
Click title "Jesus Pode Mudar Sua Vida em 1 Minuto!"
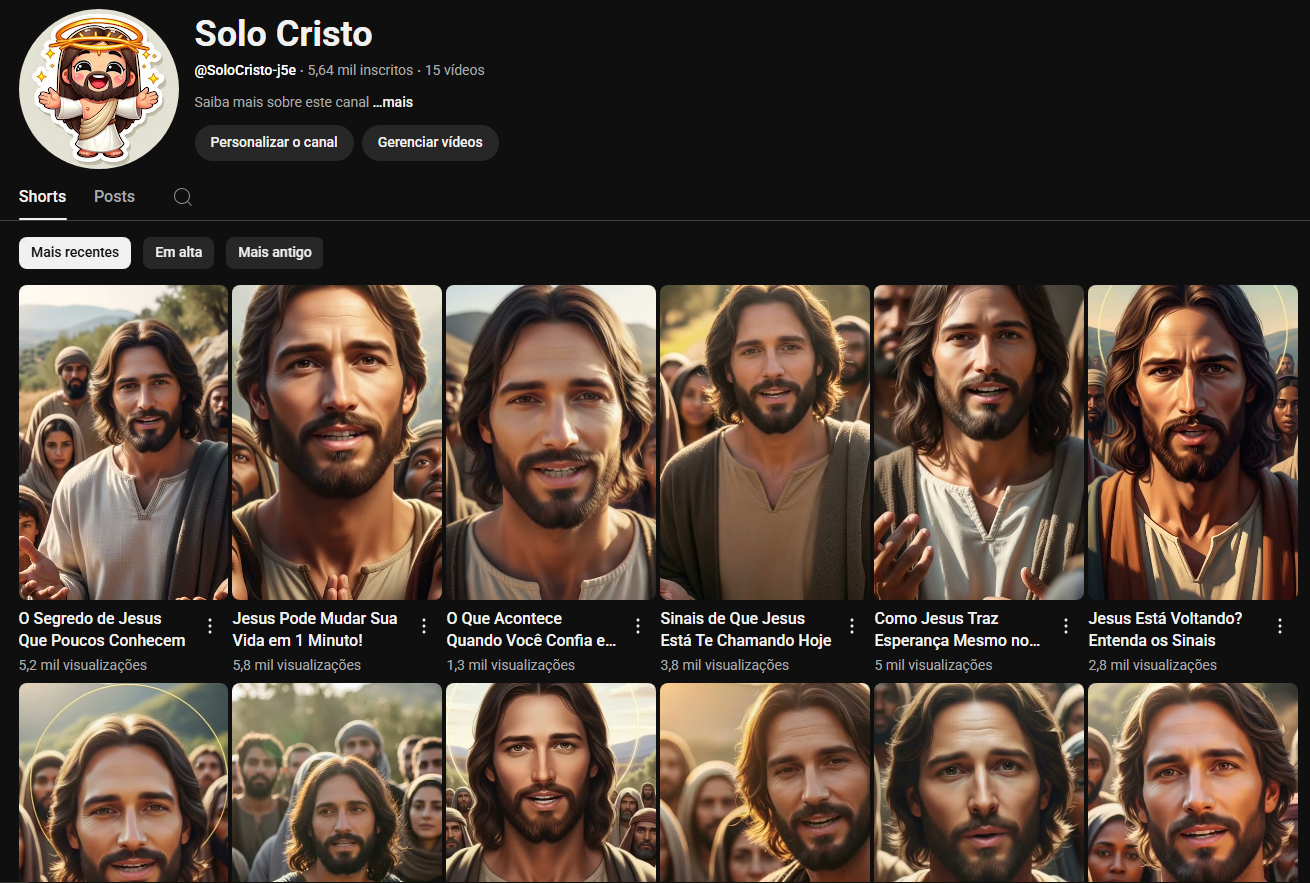[315, 629]
